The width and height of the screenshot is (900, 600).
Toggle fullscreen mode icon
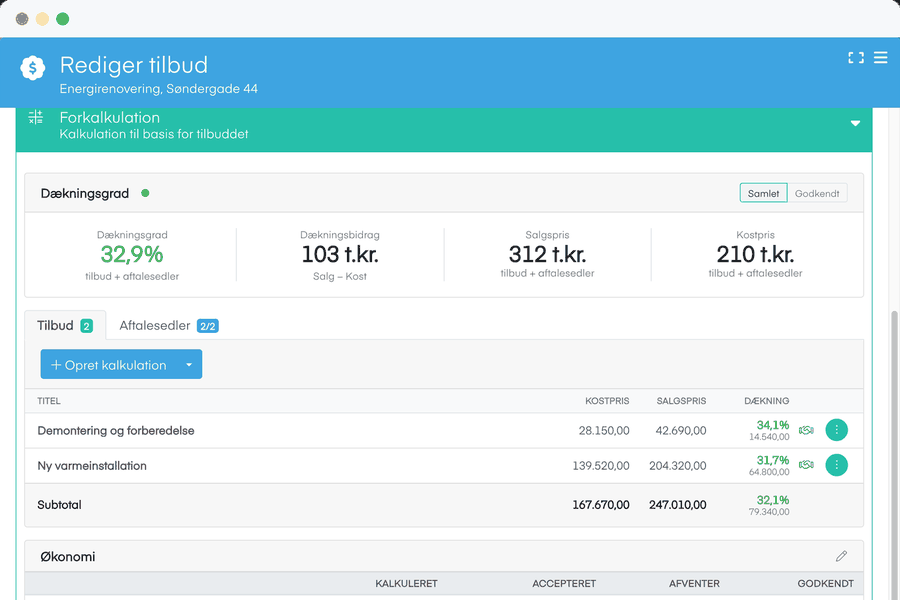point(856,57)
